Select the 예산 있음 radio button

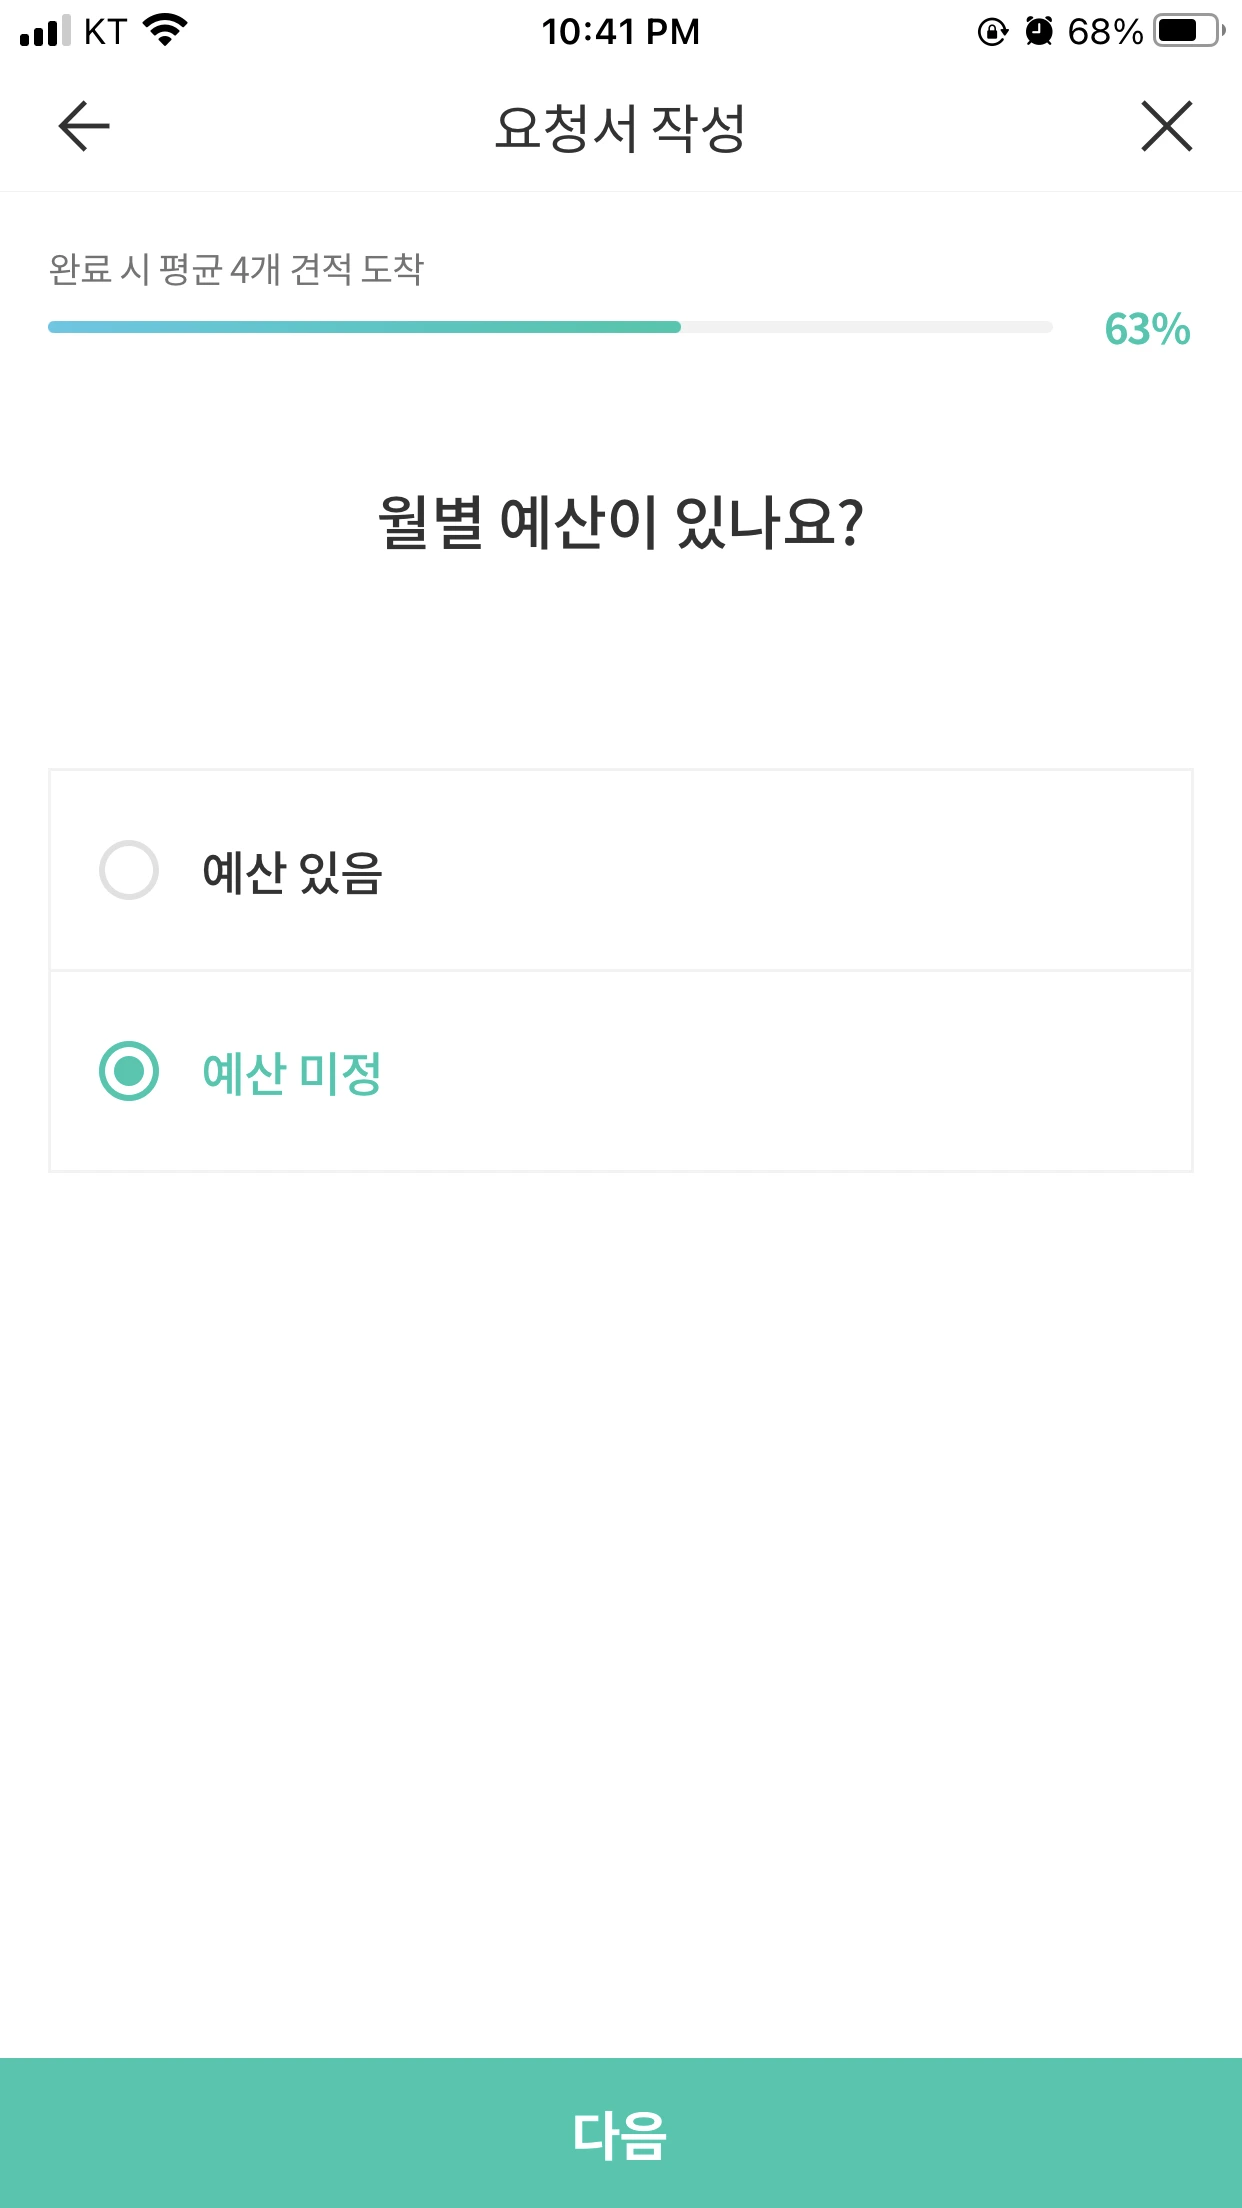[129, 870]
